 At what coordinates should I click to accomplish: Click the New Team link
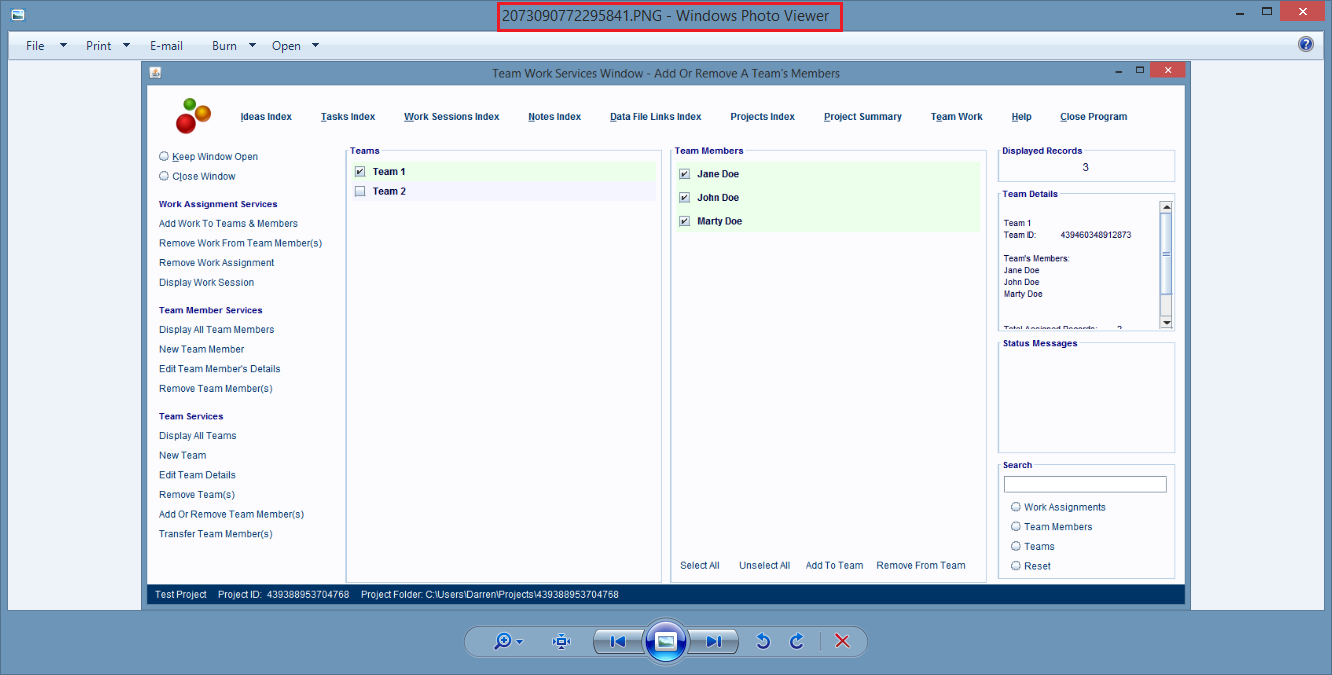click(183, 456)
